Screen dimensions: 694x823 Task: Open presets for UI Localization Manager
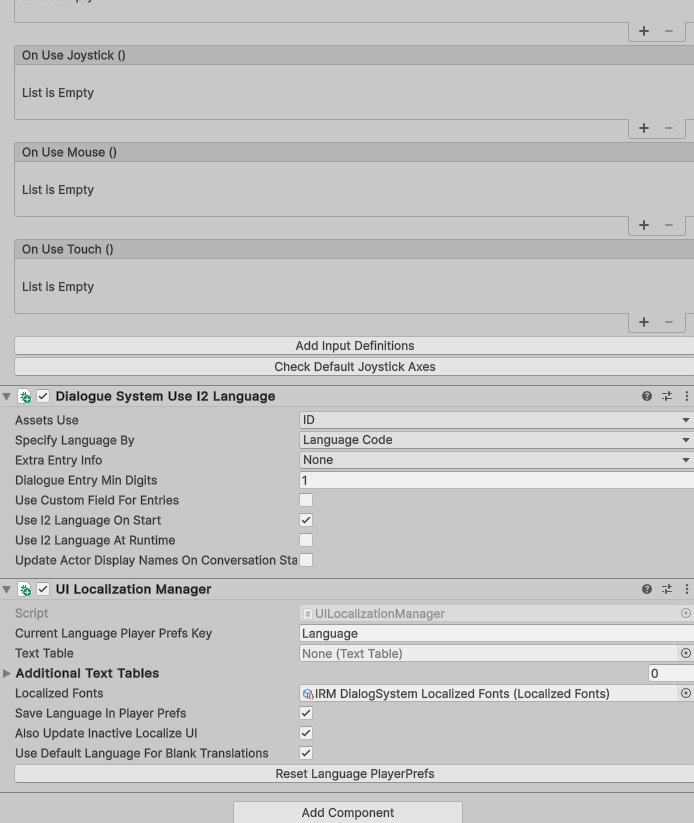pyautogui.click(x=667, y=589)
